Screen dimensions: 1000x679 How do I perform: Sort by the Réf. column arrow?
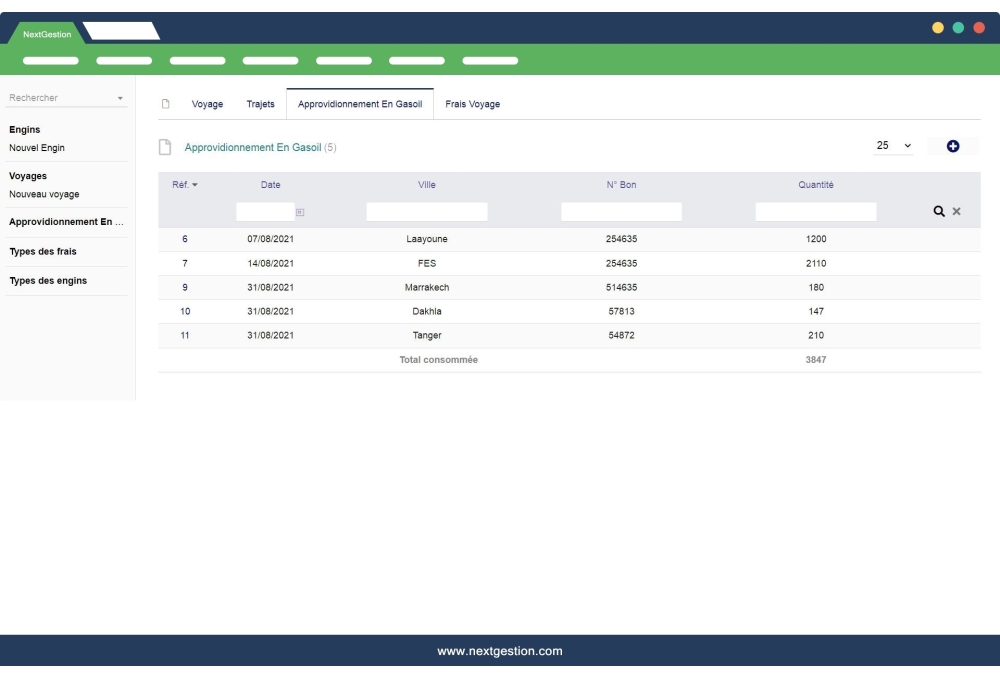195,185
